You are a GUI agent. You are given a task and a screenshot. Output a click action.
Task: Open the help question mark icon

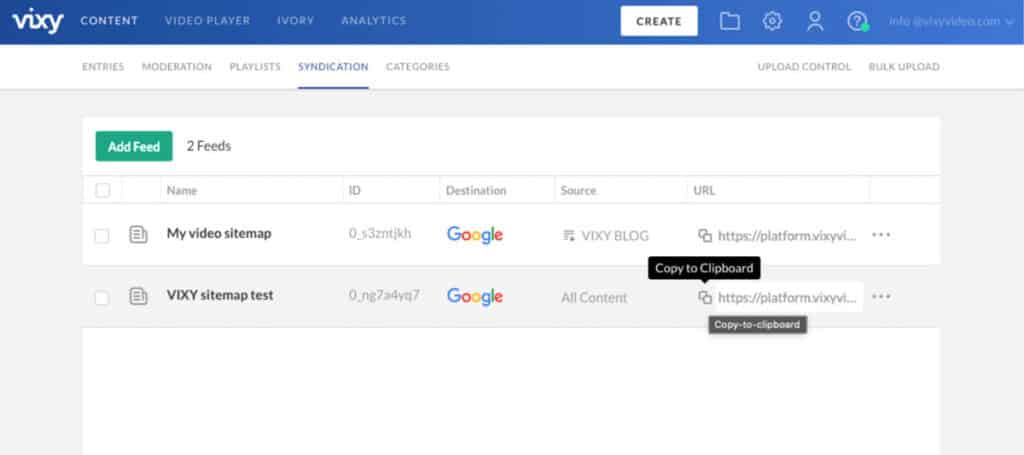click(857, 21)
